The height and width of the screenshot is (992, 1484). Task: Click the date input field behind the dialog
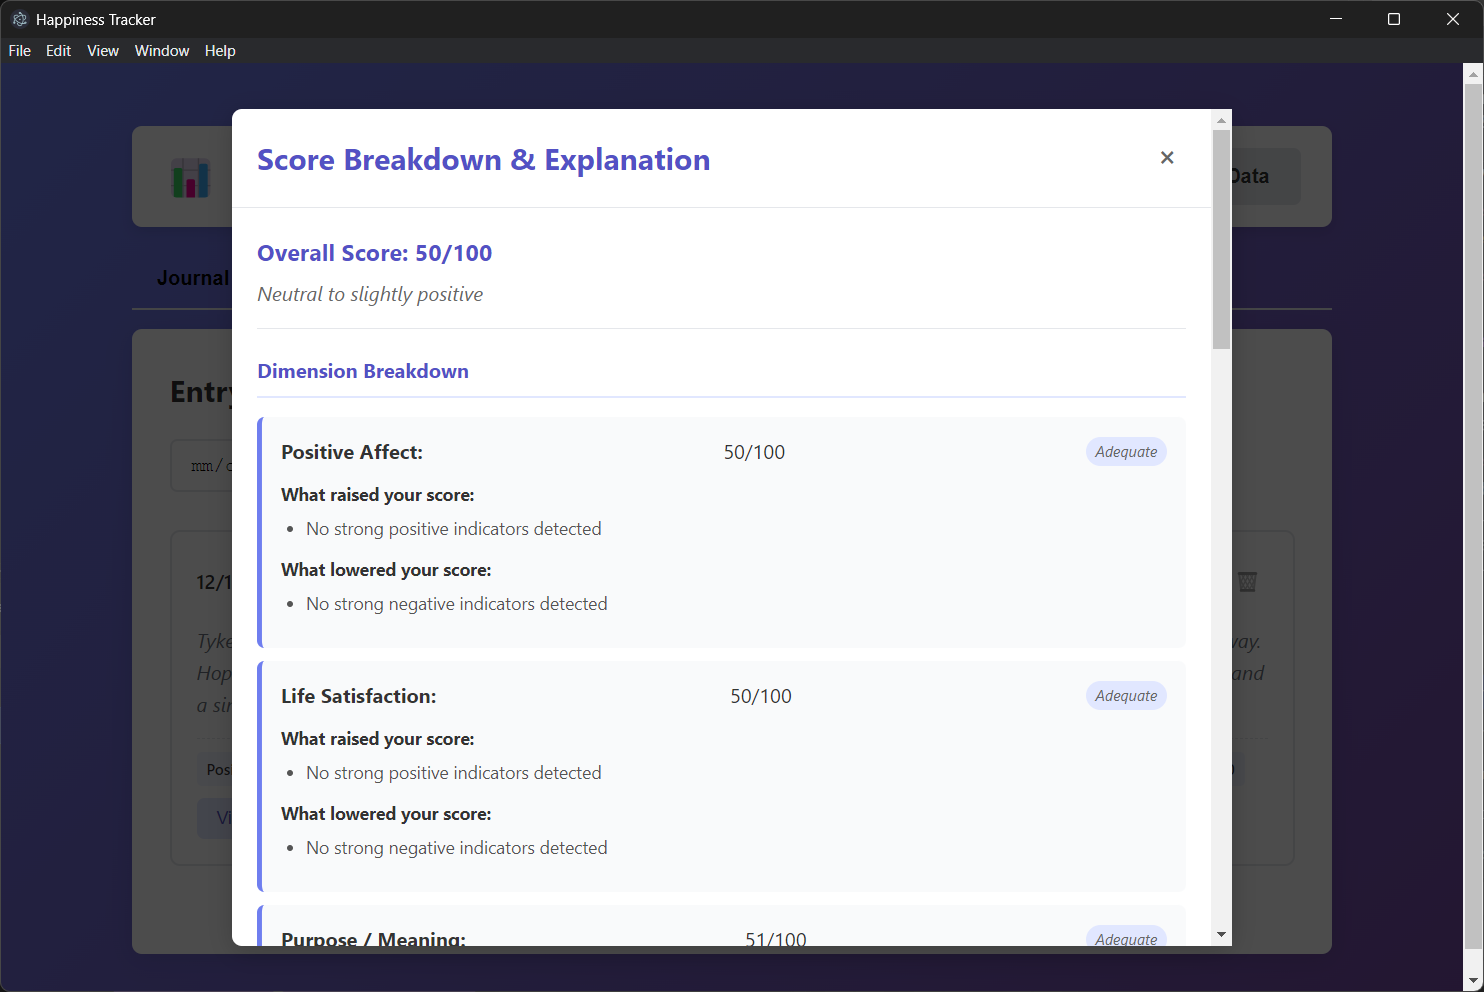[202, 466]
